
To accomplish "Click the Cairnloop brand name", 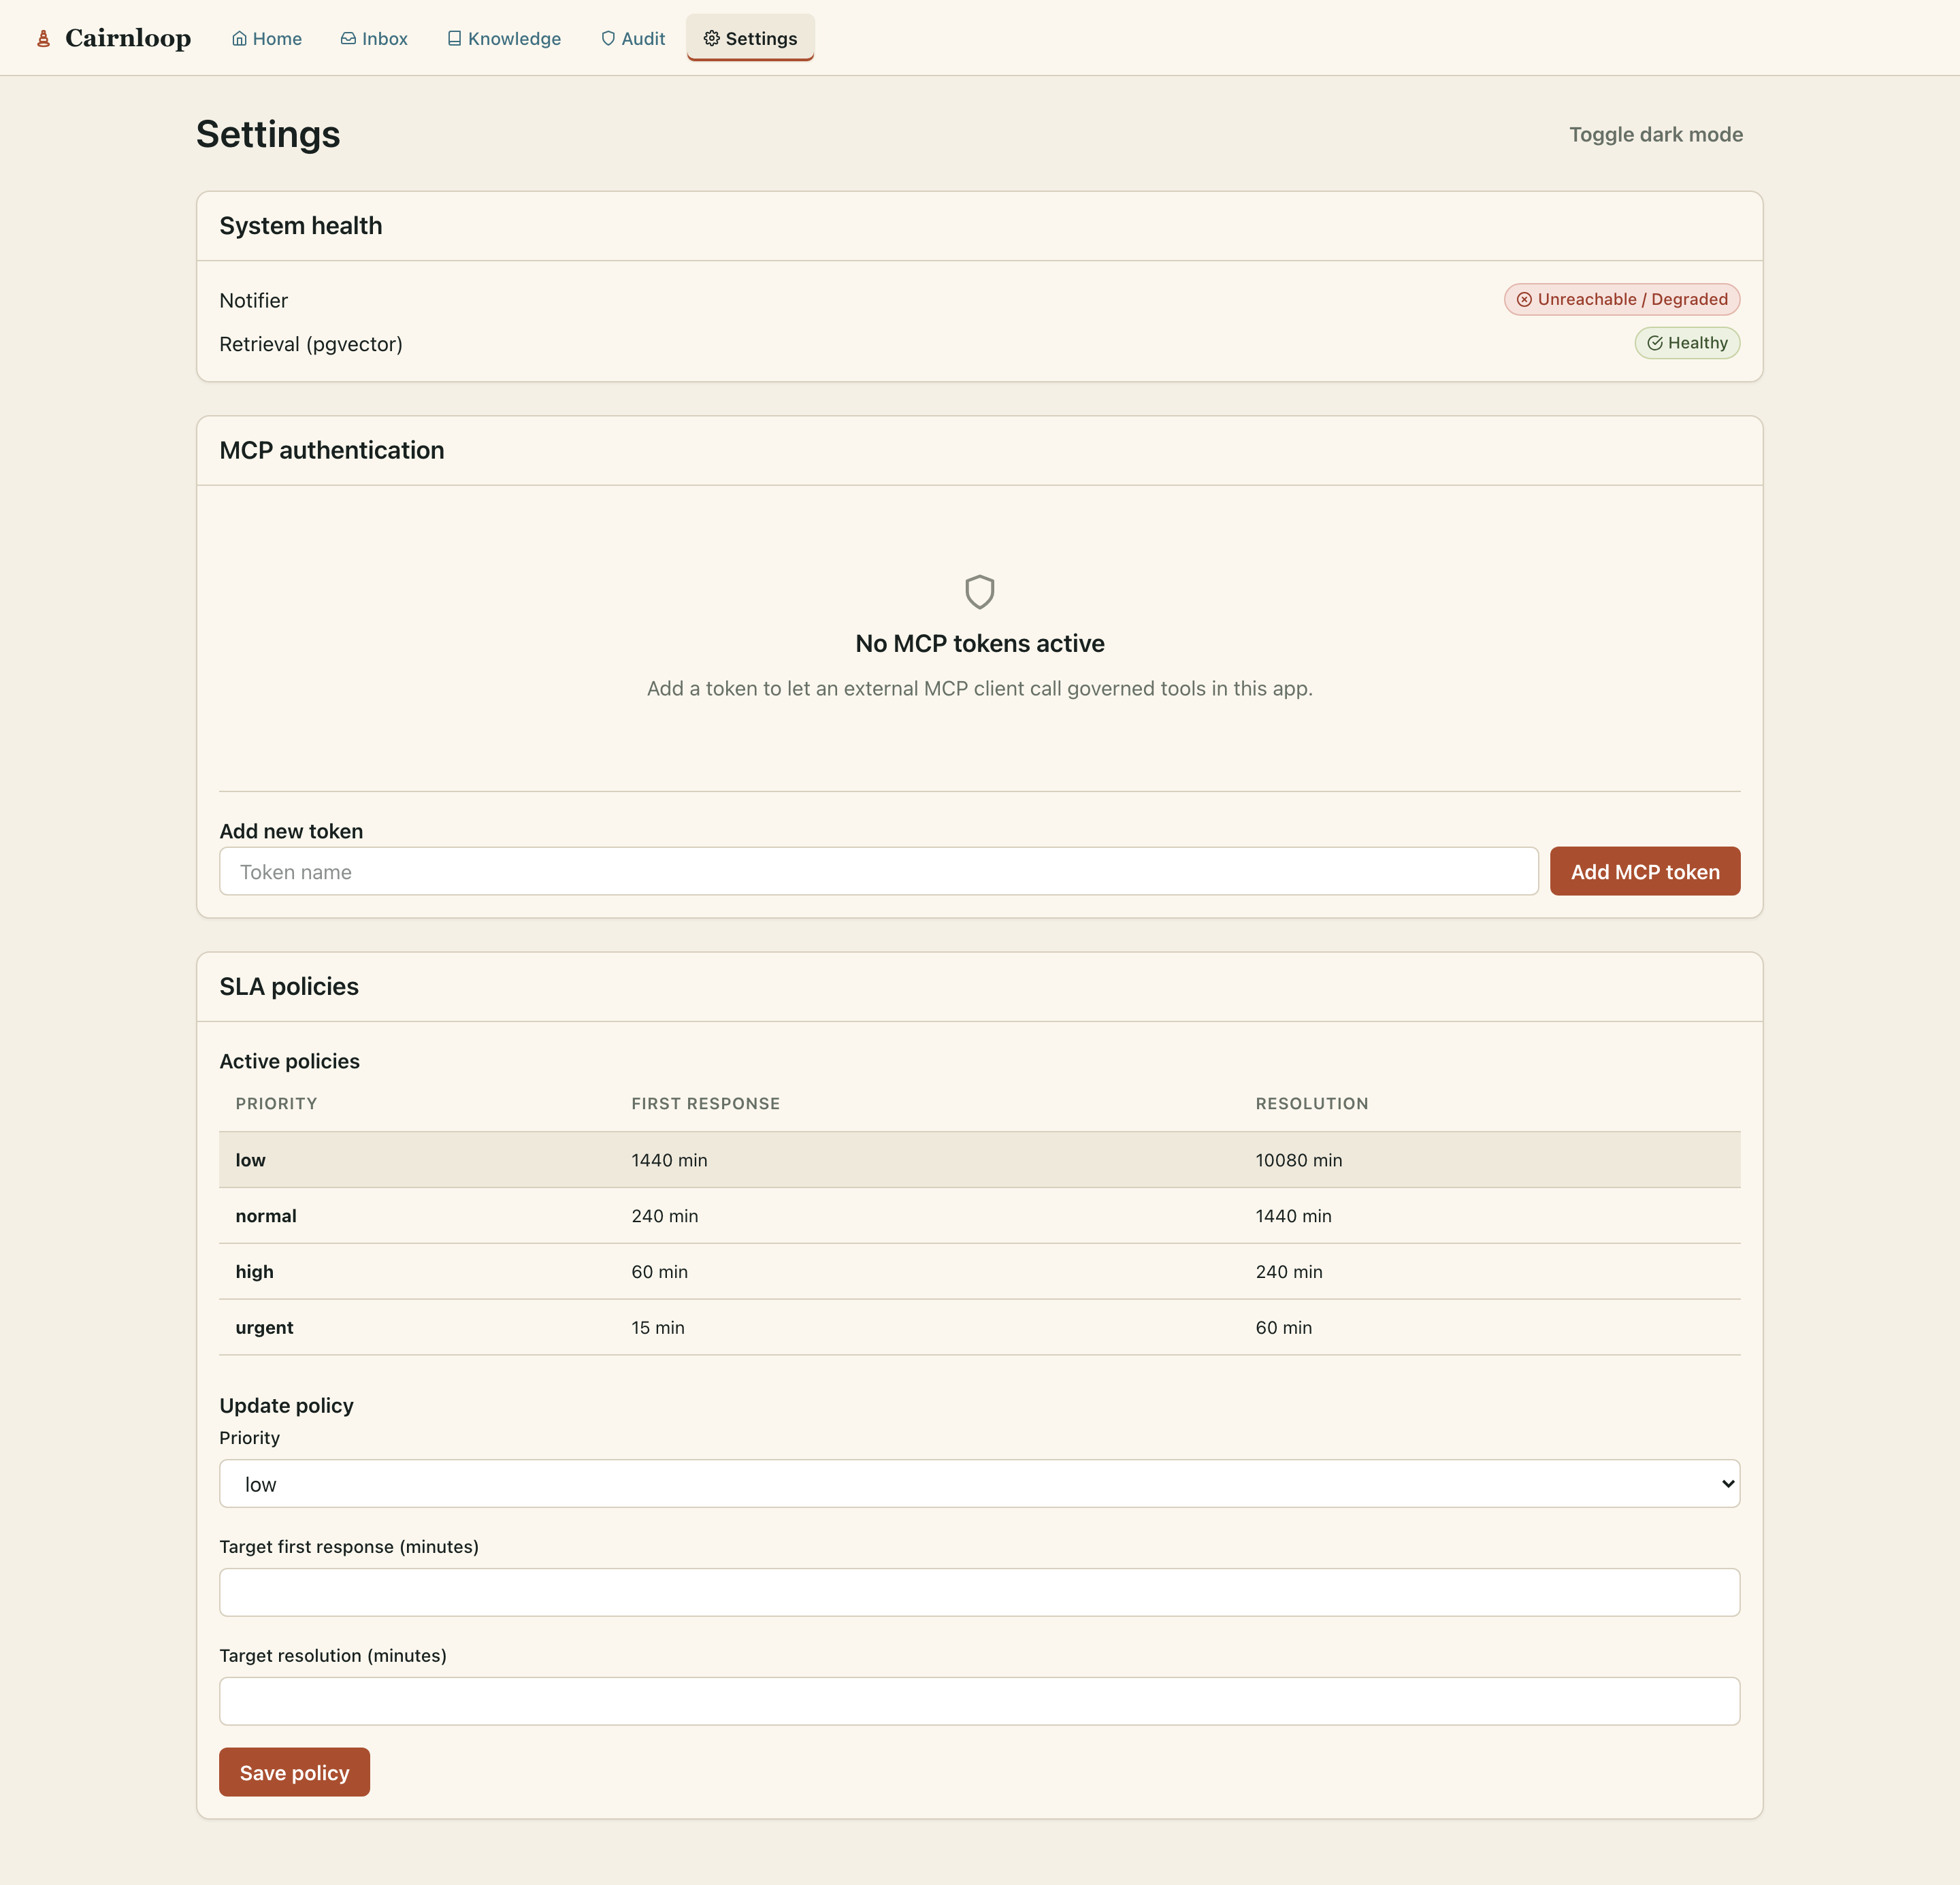I will pyautogui.click(x=128, y=38).
